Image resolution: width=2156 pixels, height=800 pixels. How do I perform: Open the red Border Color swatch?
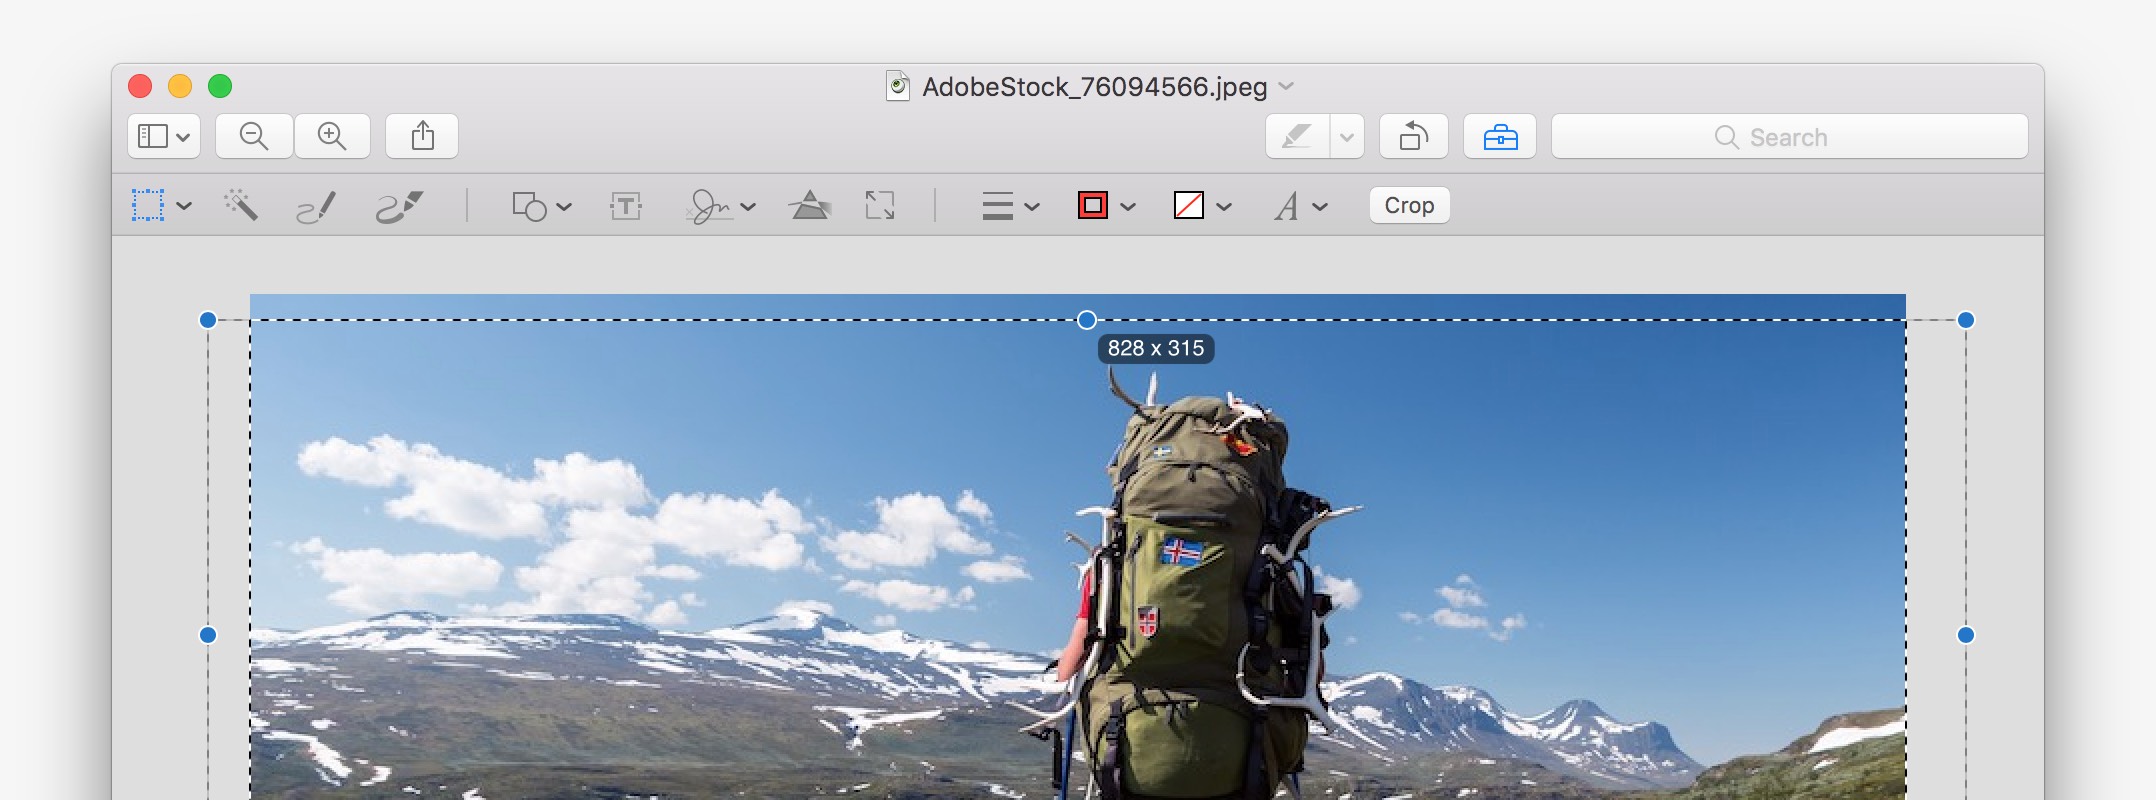[x=1105, y=206]
